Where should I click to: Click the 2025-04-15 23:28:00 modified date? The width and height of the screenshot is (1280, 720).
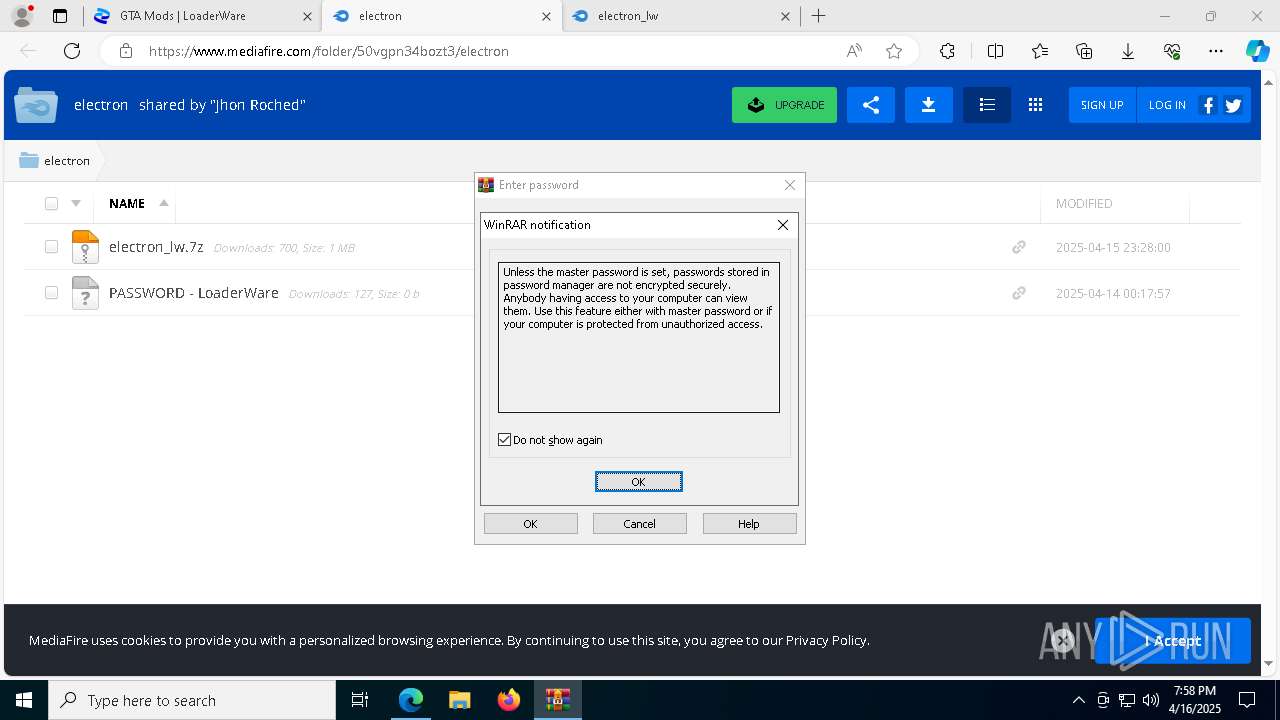[x=1113, y=247]
